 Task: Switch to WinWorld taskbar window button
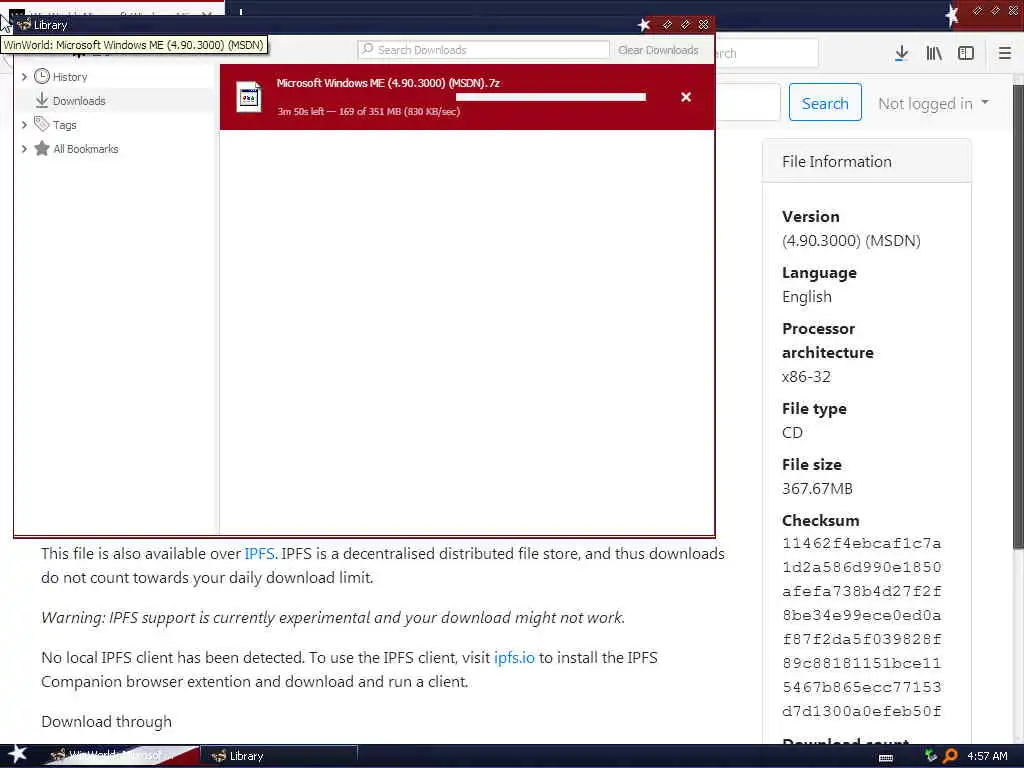click(x=123, y=756)
